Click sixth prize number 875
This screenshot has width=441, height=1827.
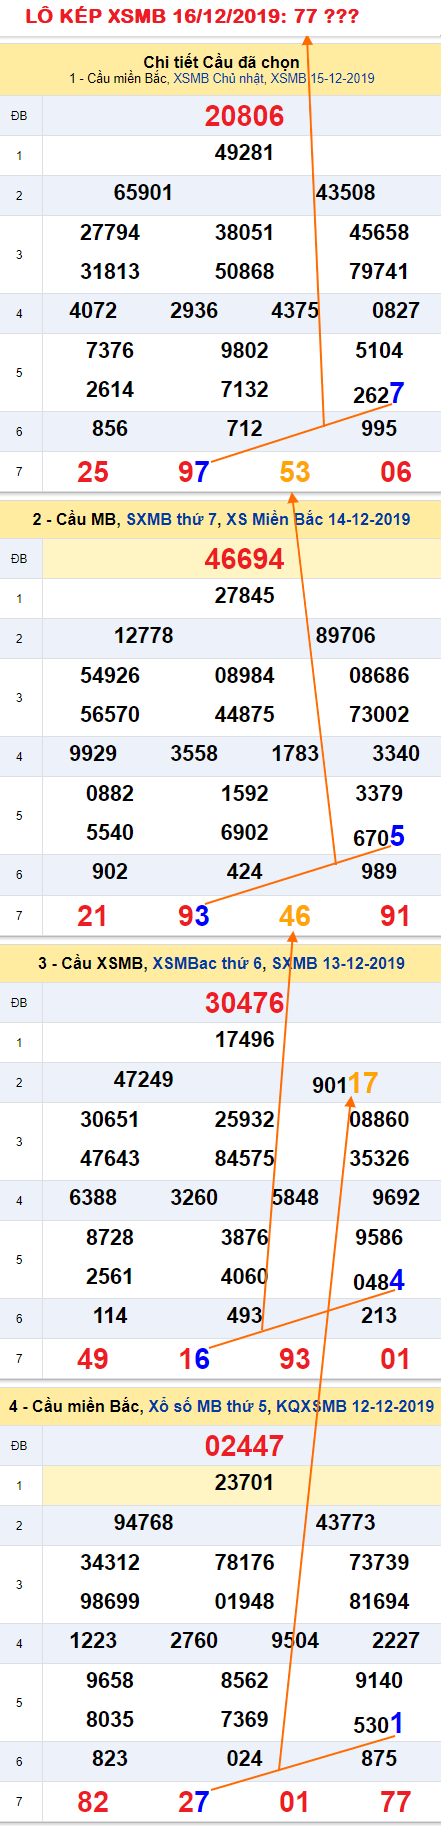tap(379, 1758)
